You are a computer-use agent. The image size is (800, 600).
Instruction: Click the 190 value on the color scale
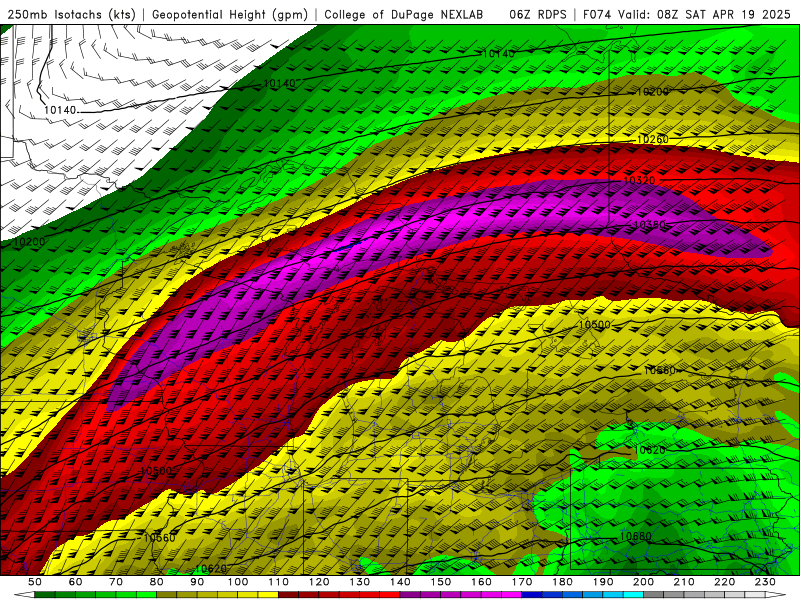pos(603,582)
